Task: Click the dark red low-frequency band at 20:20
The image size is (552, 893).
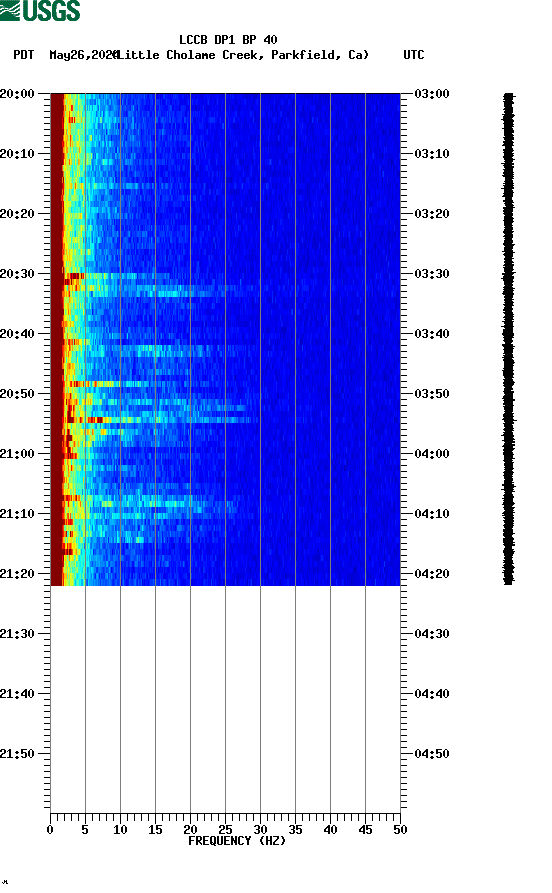Action: pyautogui.click(x=56, y=214)
